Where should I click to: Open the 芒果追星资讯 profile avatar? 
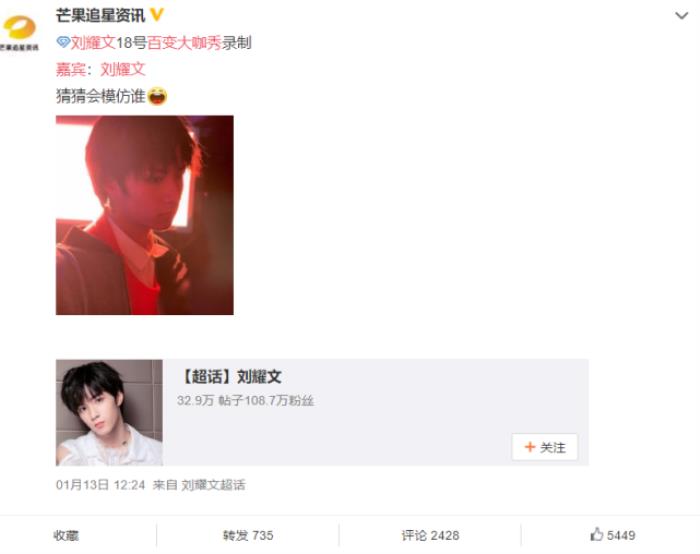coord(19,33)
